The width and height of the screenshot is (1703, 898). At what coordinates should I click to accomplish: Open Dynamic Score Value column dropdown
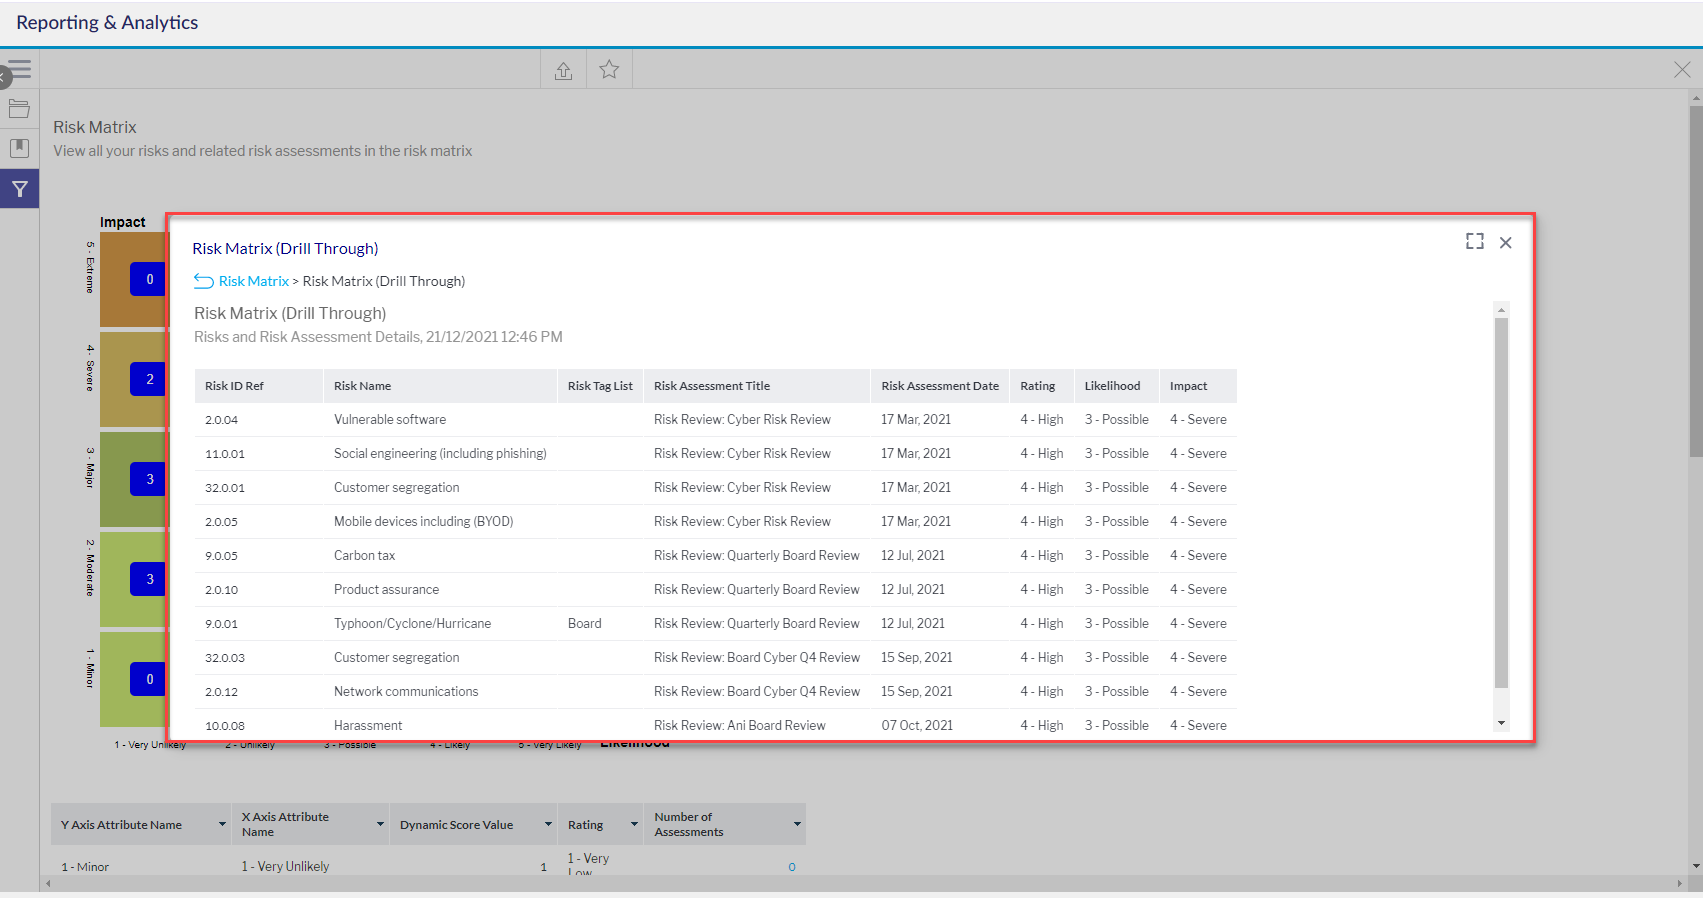[548, 825]
